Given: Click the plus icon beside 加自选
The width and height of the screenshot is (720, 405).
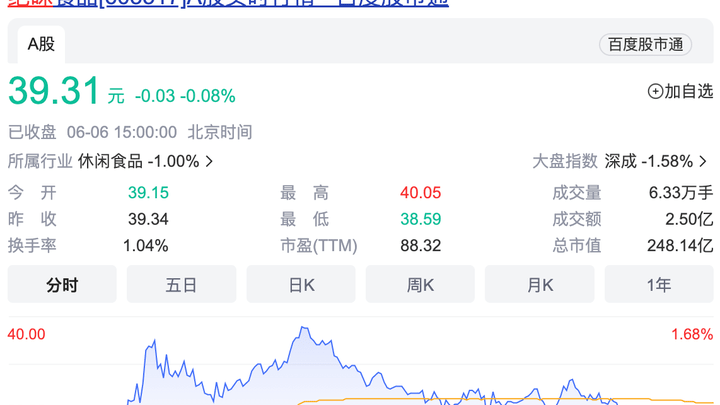Looking at the screenshot, I should [x=655, y=91].
